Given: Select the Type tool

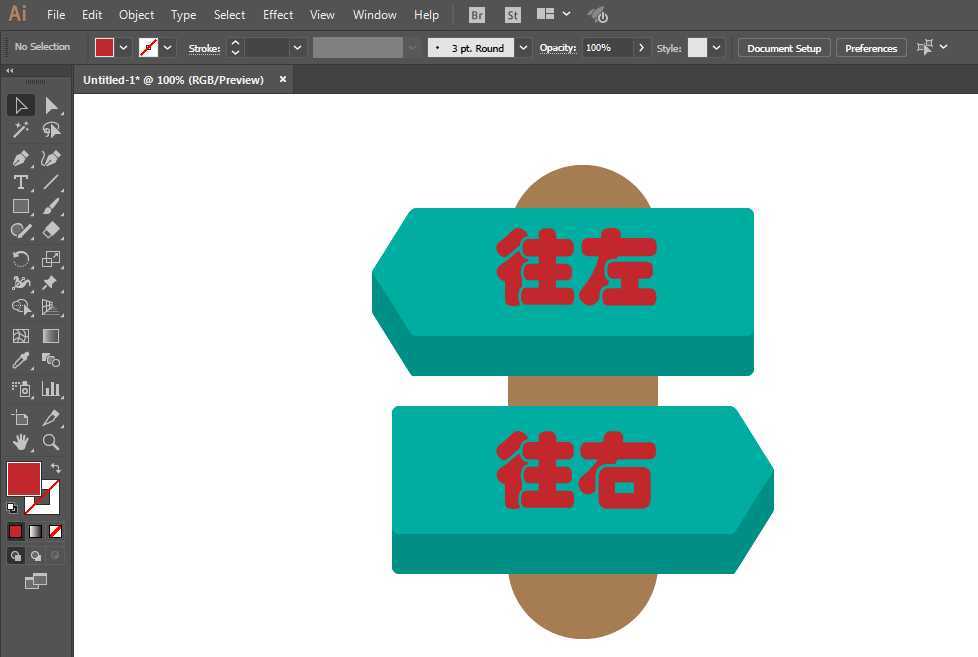Looking at the screenshot, I should pos(20,182).
